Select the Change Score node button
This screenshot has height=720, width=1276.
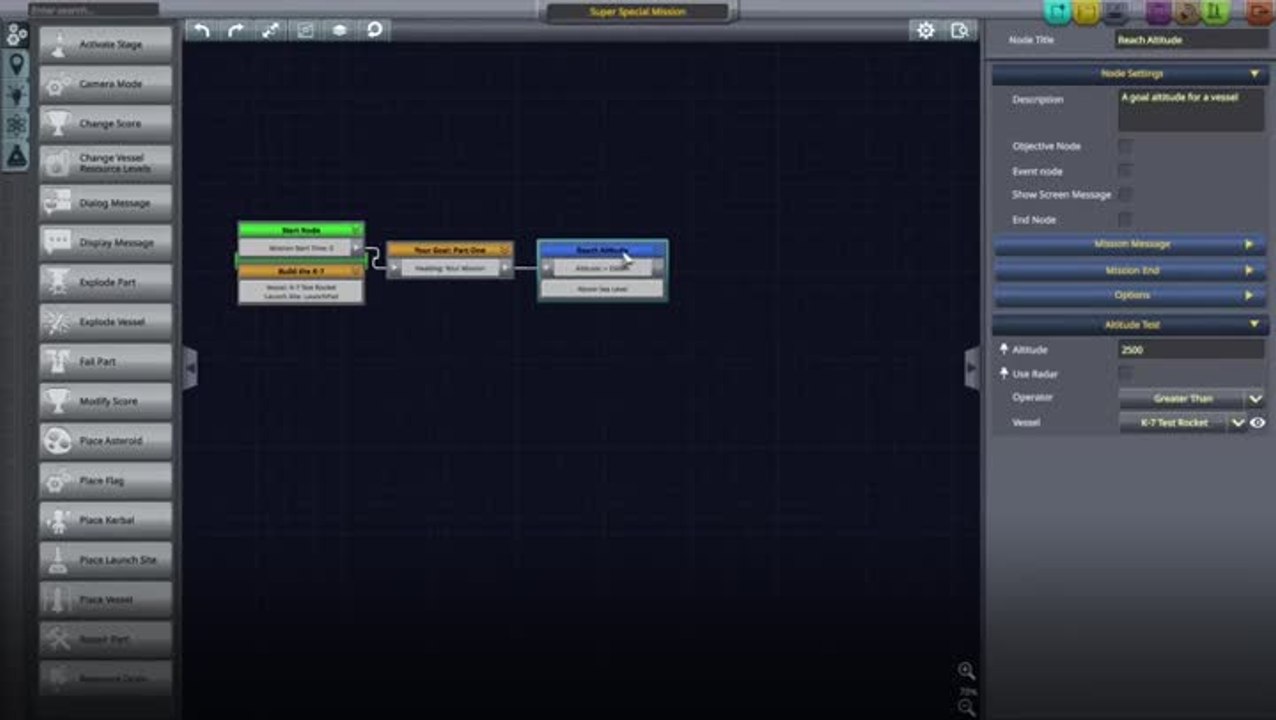(x=105, y=124)
